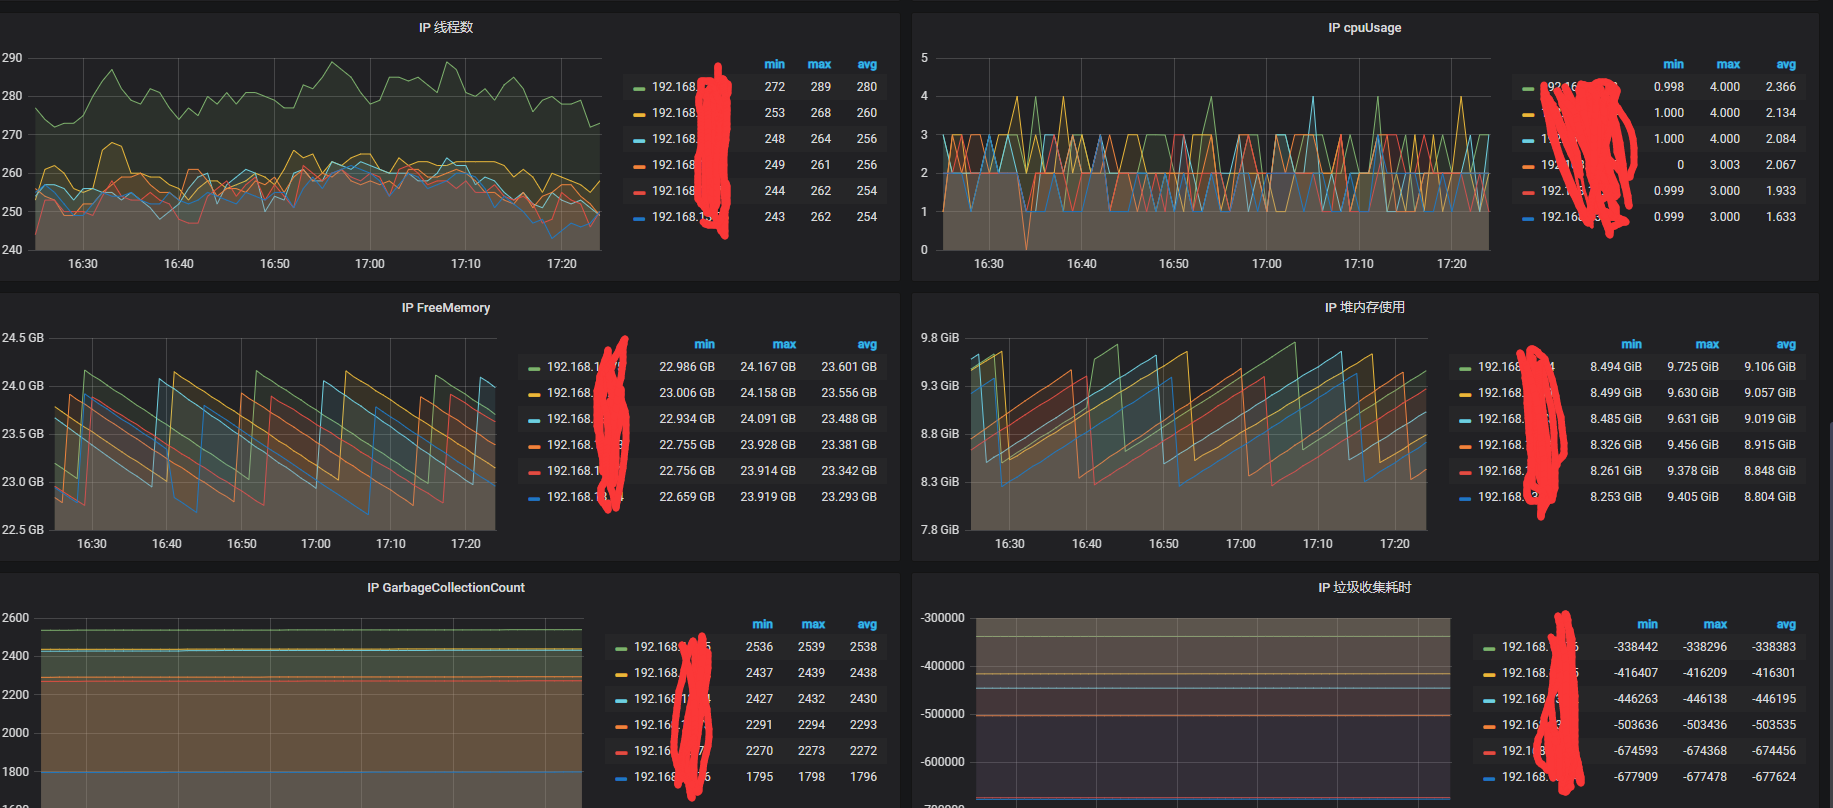The width and height of the screenshot is (1833, 808).
Task: Click the IP GarbageCollectionCount panel title
Action: (x=446, y=588)
